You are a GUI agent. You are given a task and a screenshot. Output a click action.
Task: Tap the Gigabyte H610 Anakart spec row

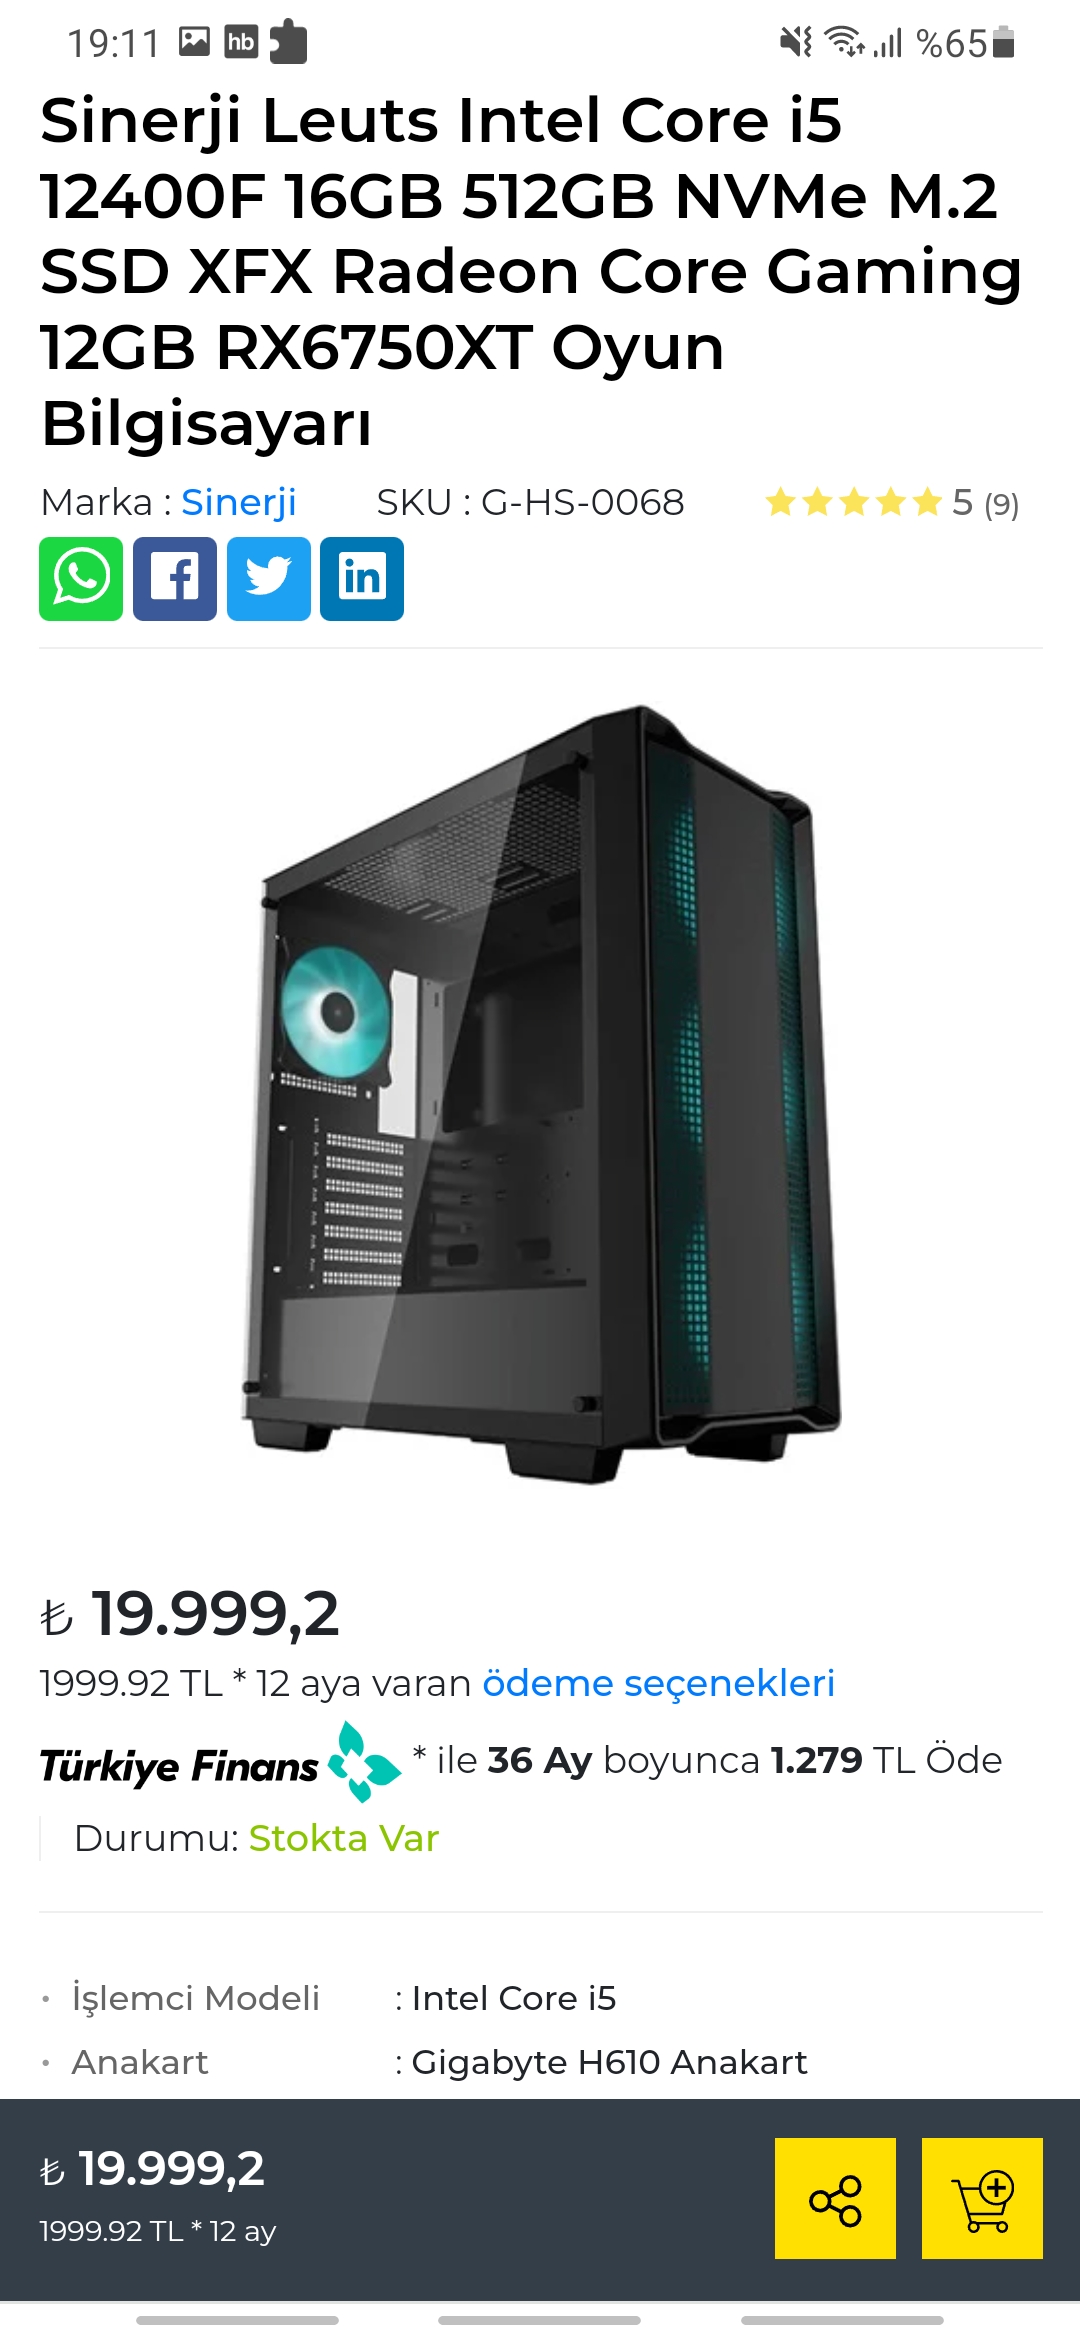pyautogui.click(x=540, y=2062)
